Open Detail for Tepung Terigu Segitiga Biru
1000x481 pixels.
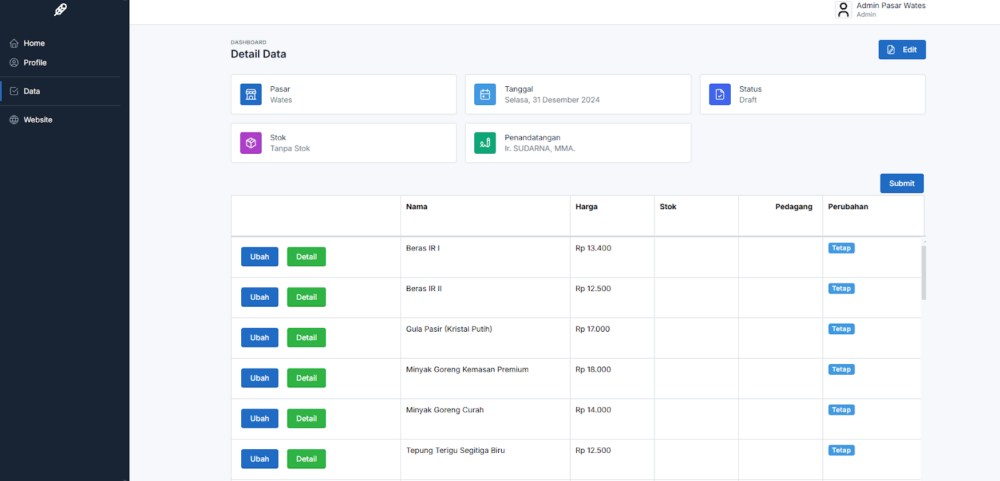(x=306, y=459)
